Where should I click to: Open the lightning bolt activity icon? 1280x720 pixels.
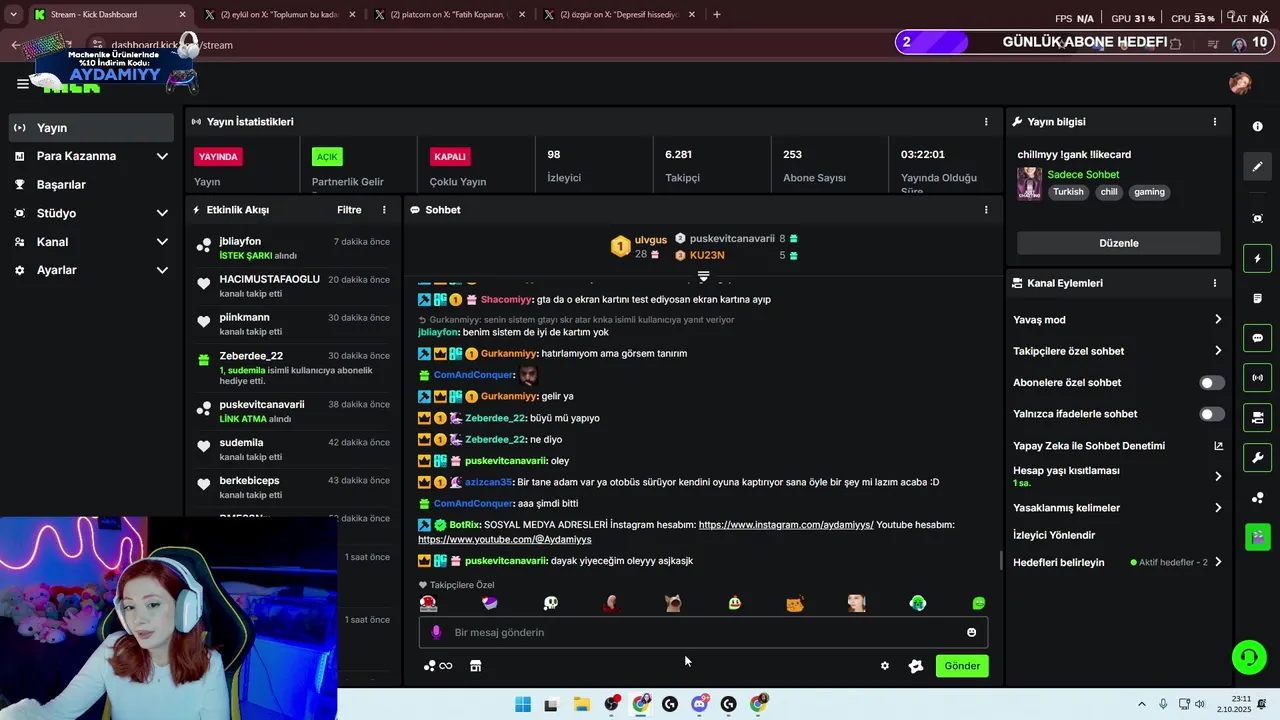coord(1258,259)
